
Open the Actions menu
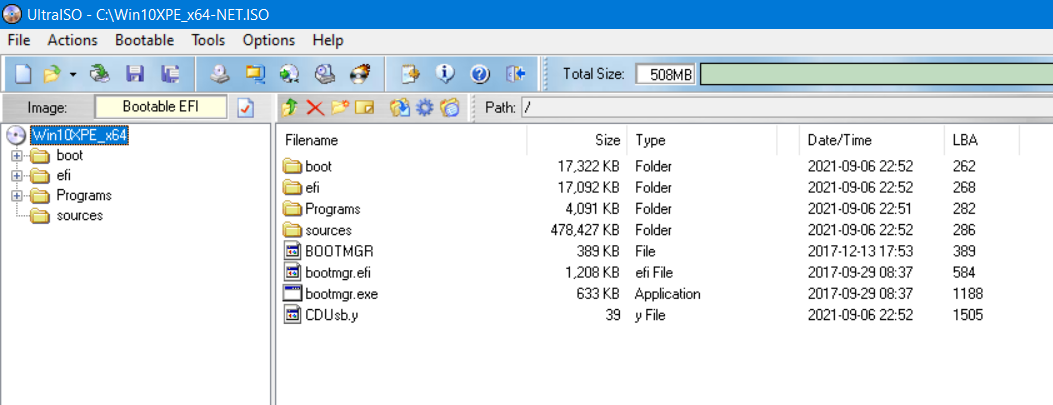click(x=73, y=40)
